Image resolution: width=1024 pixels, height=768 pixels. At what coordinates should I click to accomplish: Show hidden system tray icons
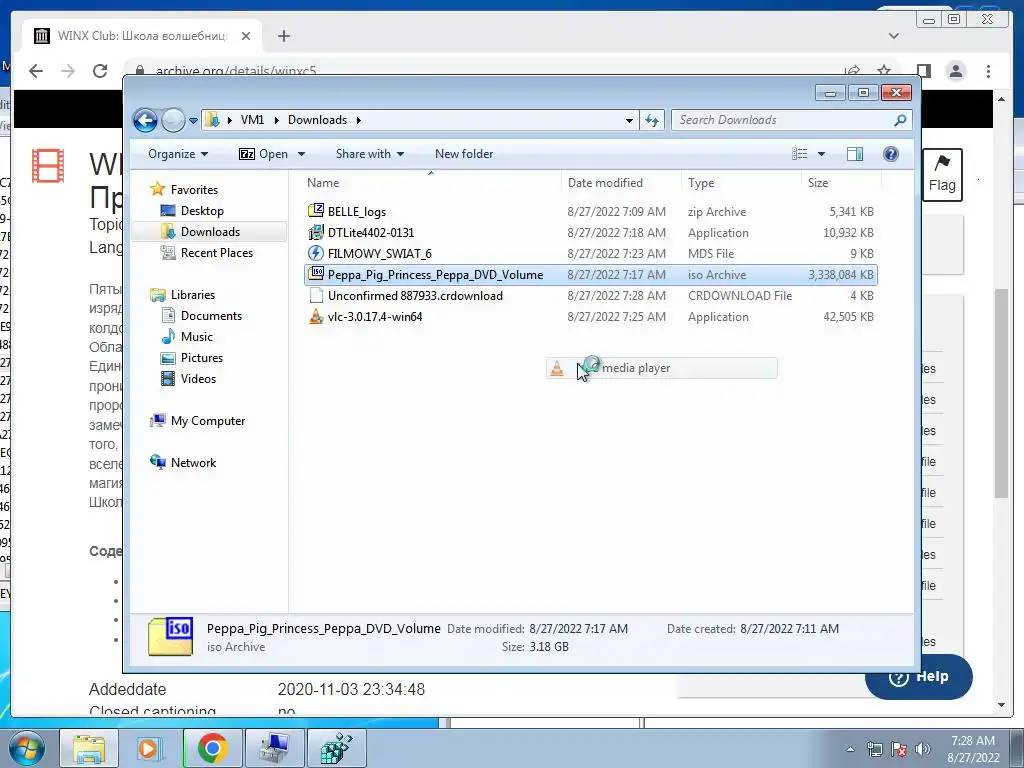850,749
